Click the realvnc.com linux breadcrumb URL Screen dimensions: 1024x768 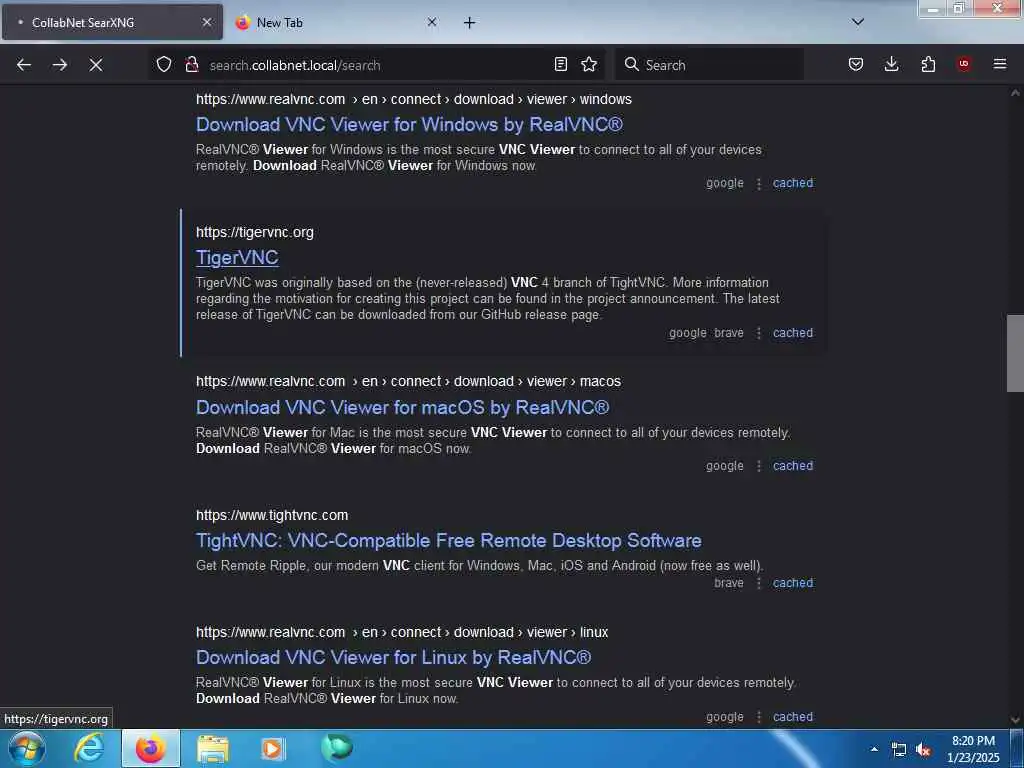tap(402, 632)
